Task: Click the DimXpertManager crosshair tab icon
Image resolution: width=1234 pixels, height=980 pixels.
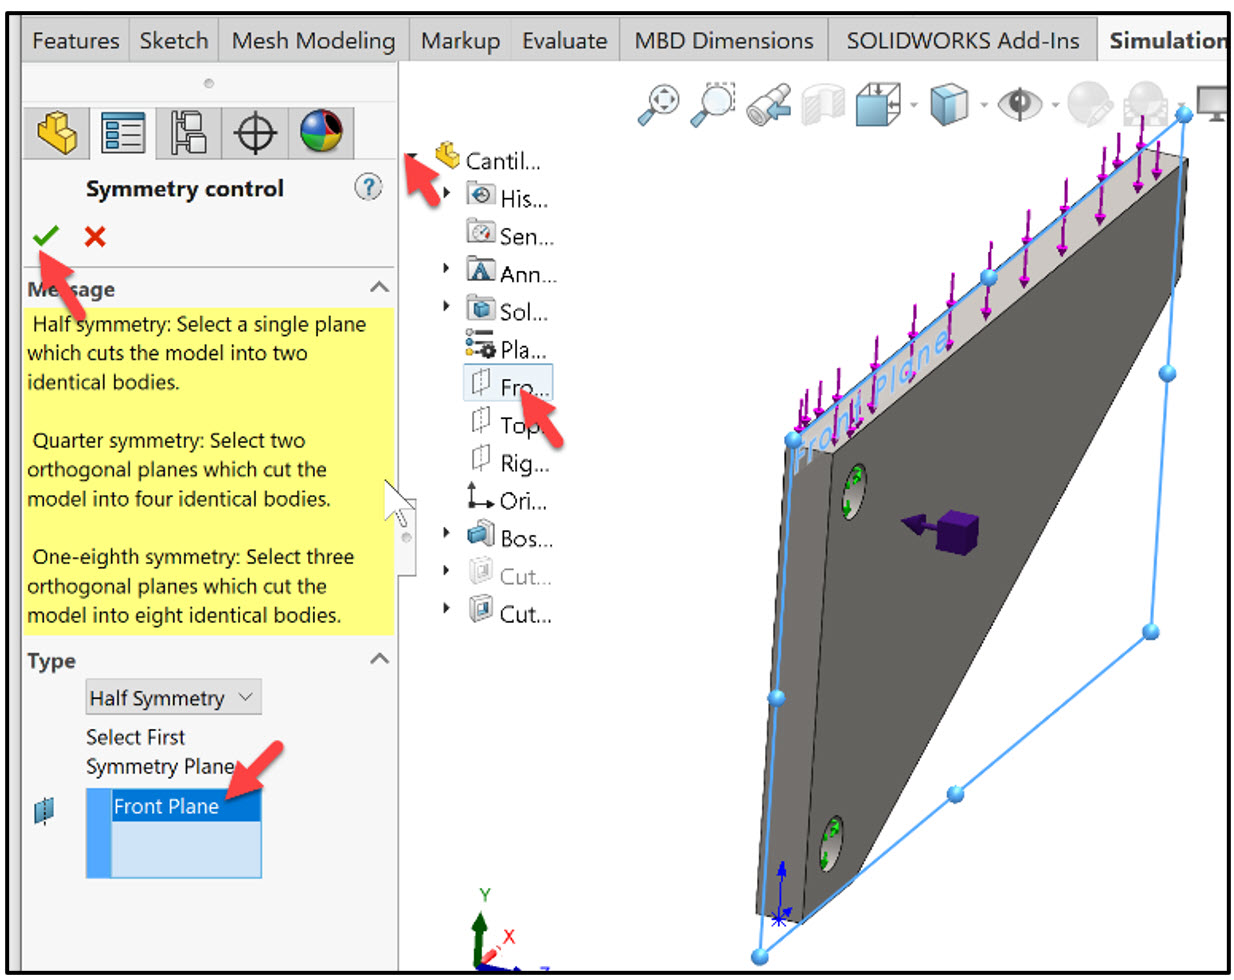Action: coord(255,131)
